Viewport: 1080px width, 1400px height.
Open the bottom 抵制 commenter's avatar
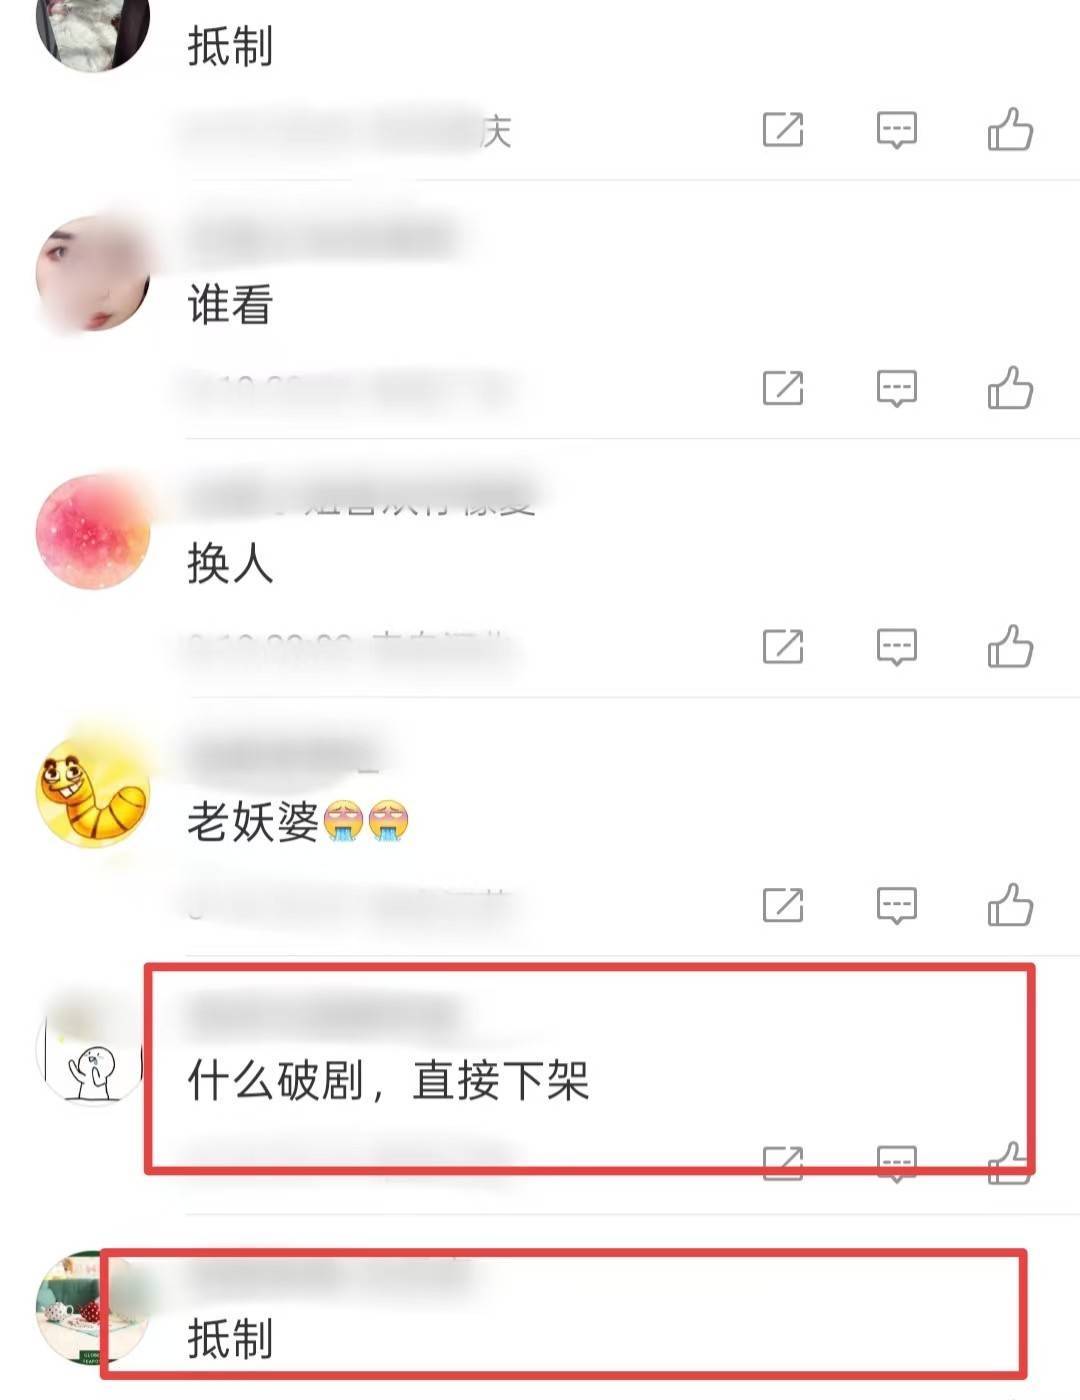[x=93, y=1307]
